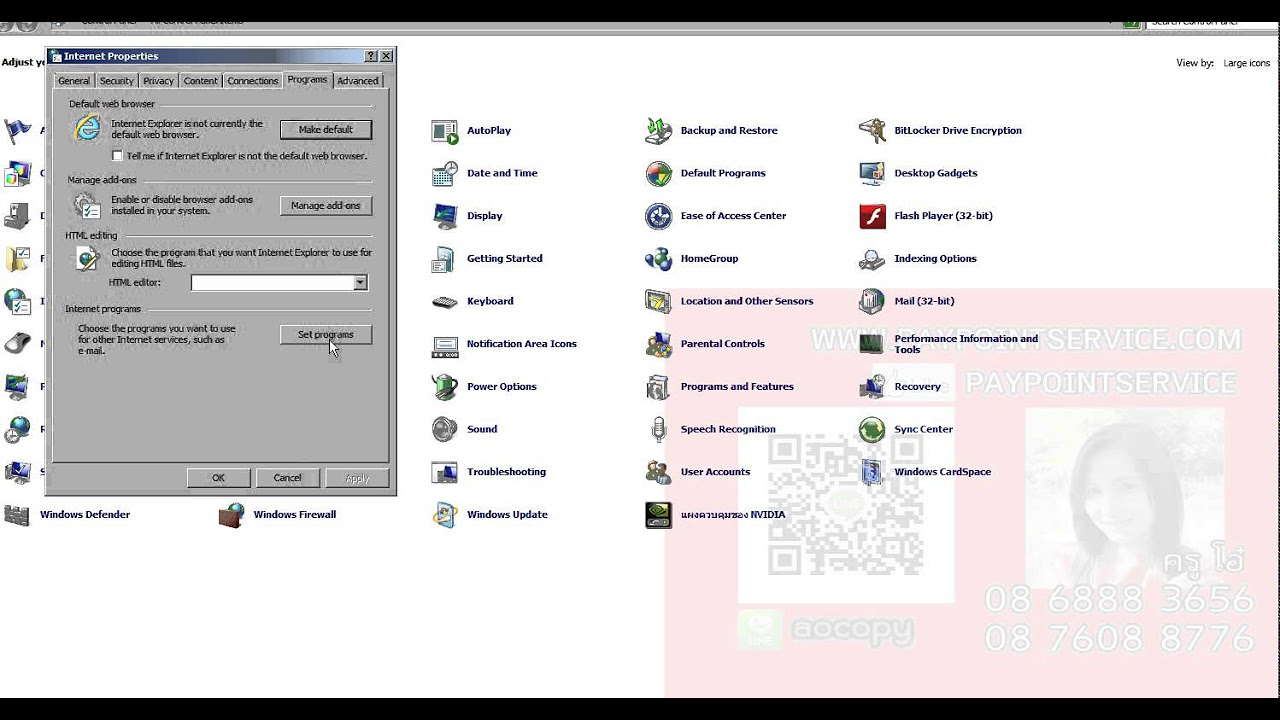
Task: Open the Getting Started icon
Action: coord(445,259)
